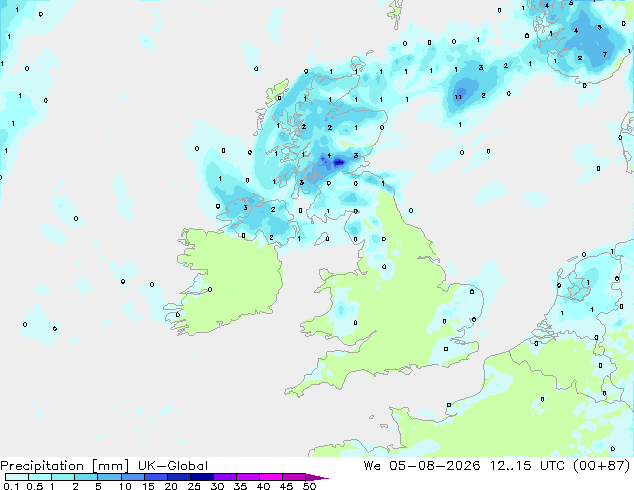Click the arrow tip beyond 50 on legend
This screenshot has height=490, width=634.
coord(317,477)
